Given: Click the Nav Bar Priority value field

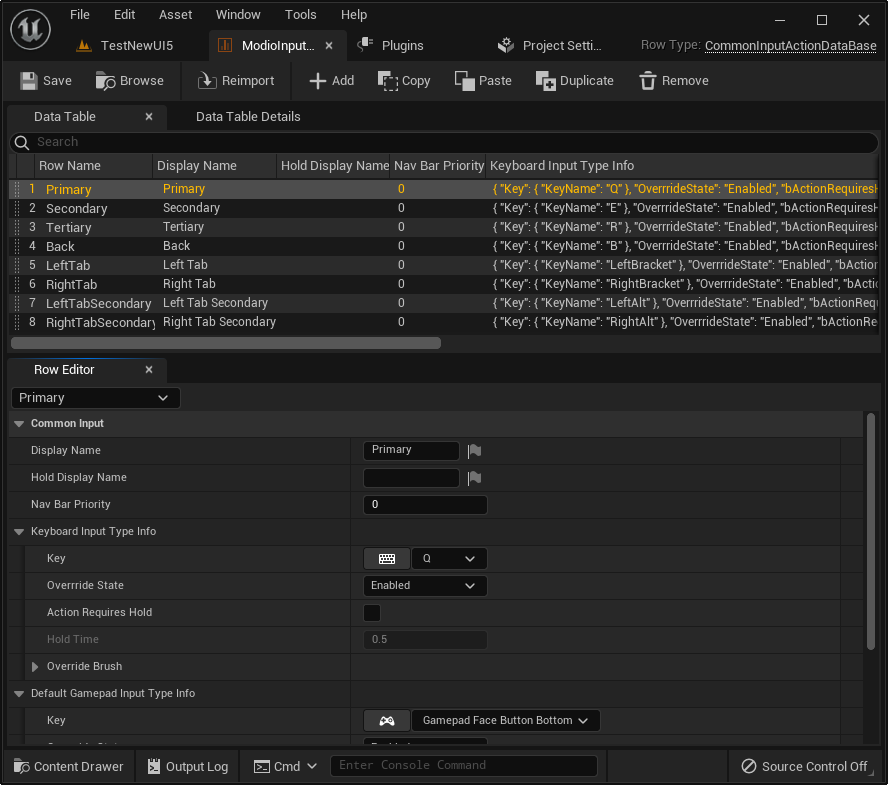Looking at the screenshot, I should (425, 505).
